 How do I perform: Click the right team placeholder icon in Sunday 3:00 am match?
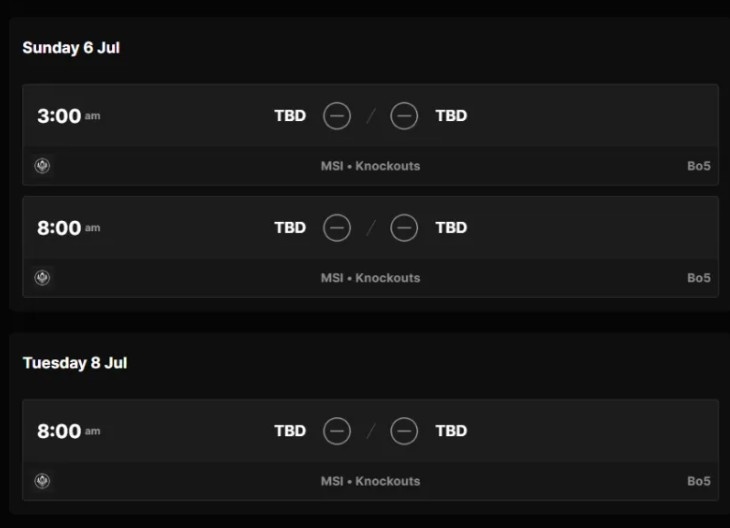click(x=404, y=116)
